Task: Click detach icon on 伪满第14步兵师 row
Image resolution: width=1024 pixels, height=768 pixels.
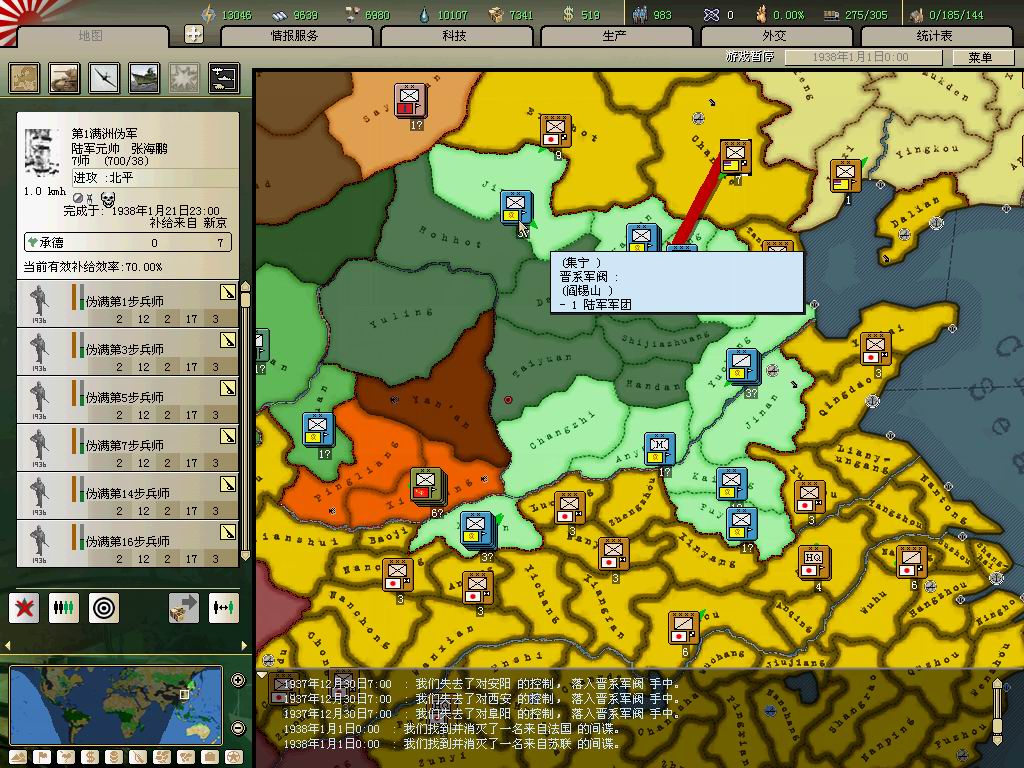Action: 228,484
